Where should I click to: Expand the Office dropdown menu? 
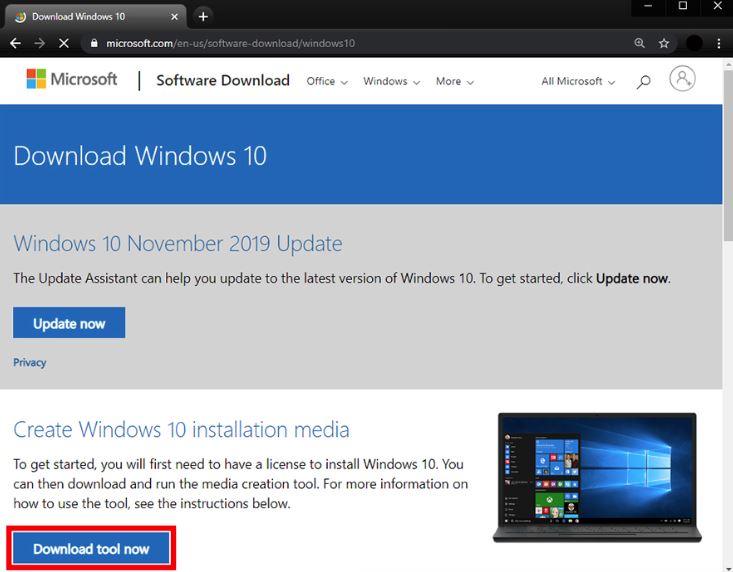(327, 81)
